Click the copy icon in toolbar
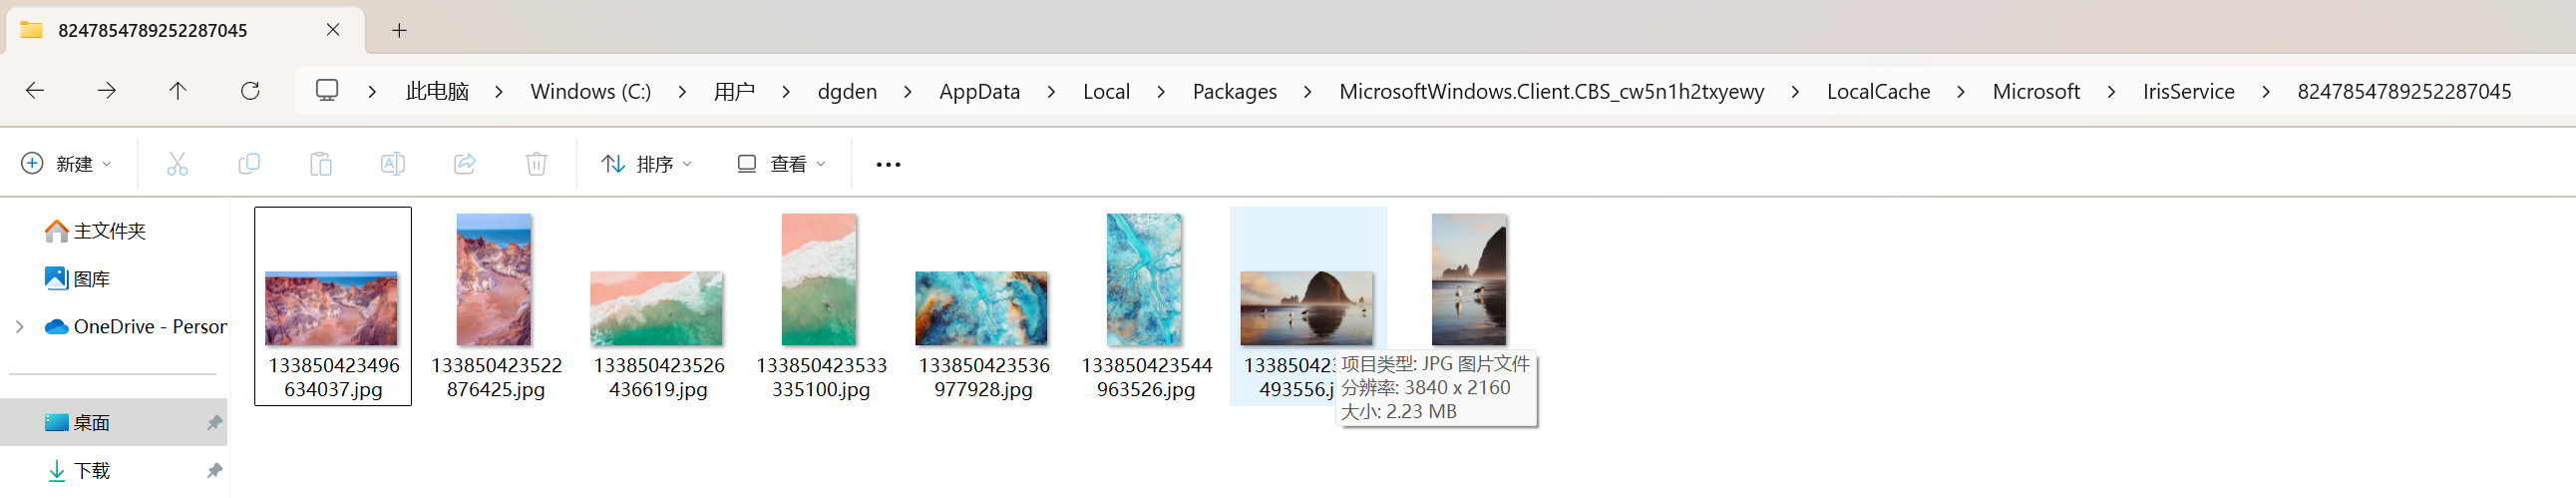 pos(249,164)
